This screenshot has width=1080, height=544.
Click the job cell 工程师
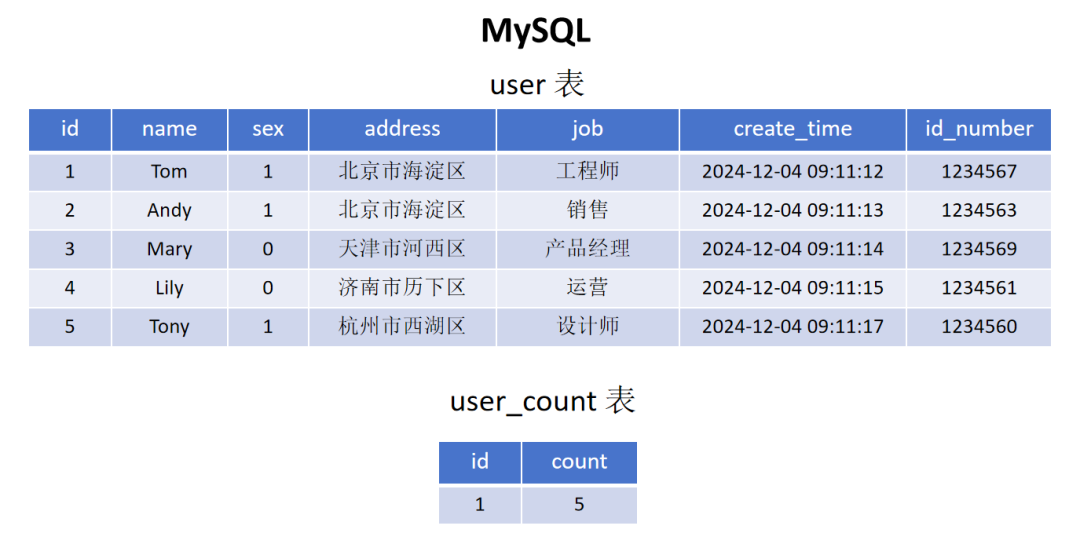(x=588, y=171)
